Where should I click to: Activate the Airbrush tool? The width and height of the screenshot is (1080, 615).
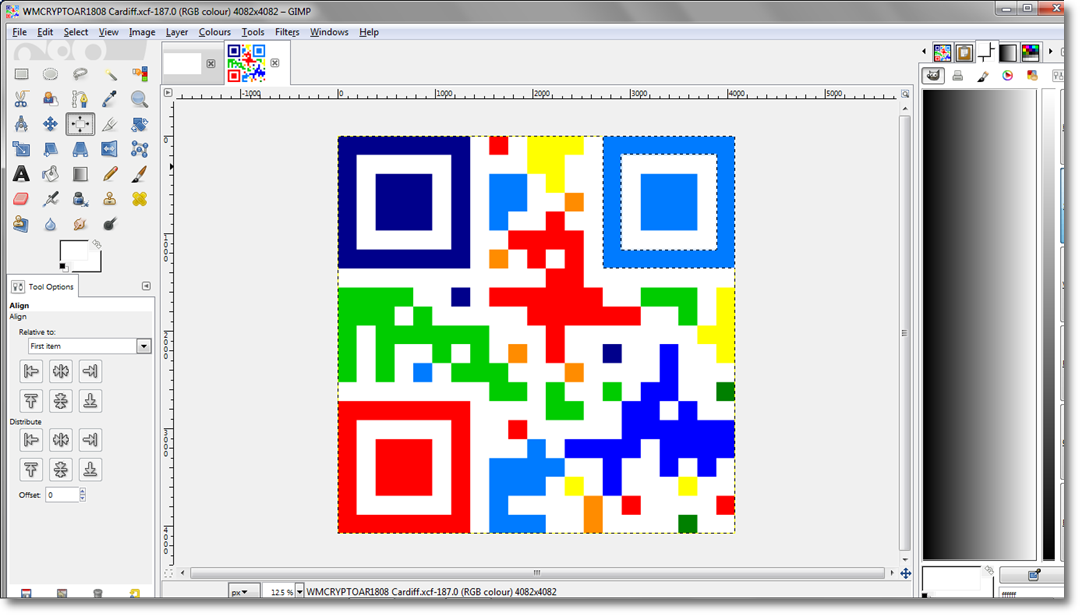[x=50, y=199]
